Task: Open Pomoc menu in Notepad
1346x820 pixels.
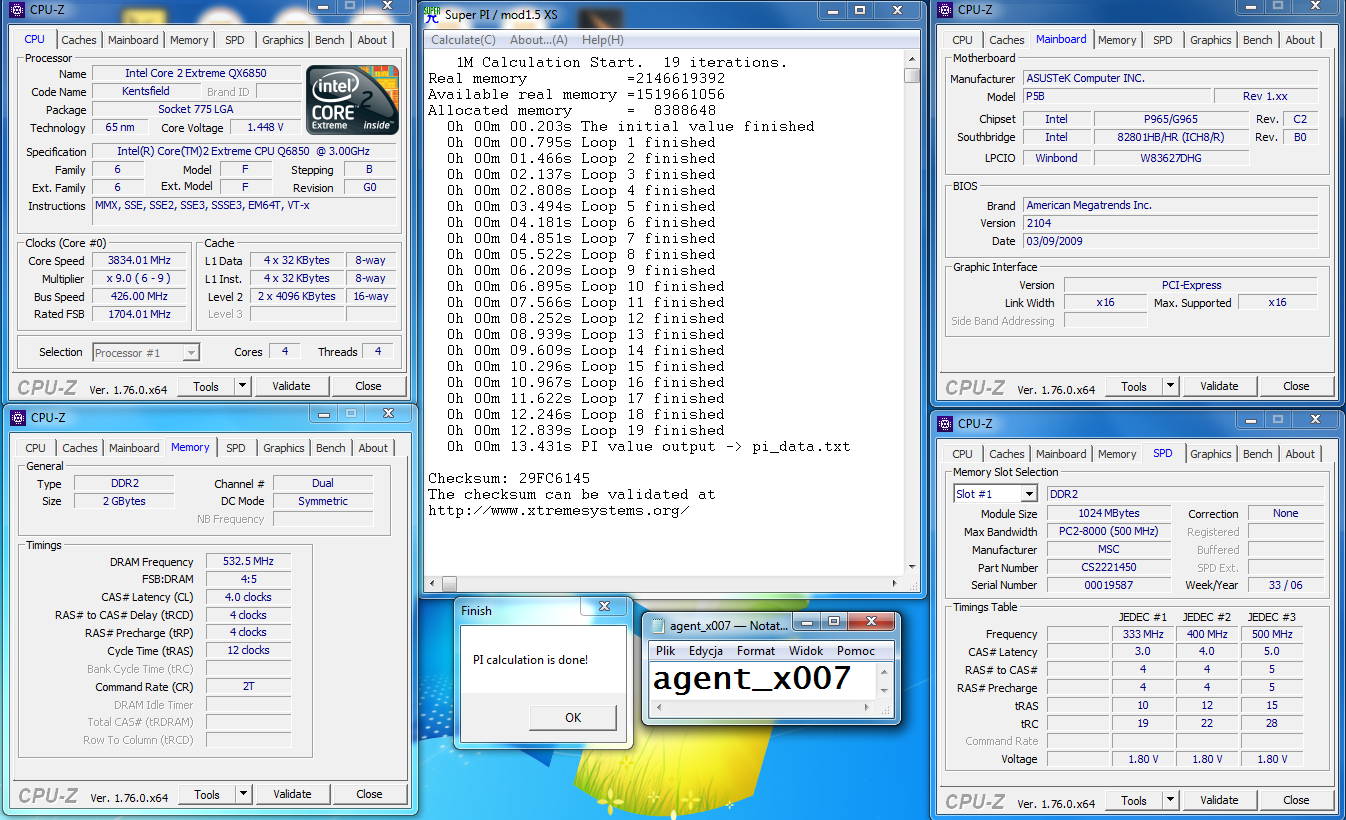Action: [x=856, y=651]
